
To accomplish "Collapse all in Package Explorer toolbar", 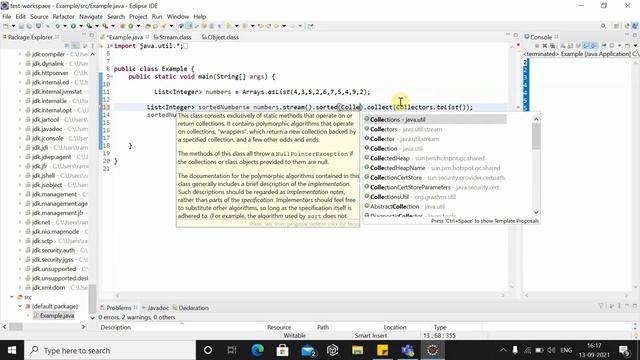I will pos(67,46).
